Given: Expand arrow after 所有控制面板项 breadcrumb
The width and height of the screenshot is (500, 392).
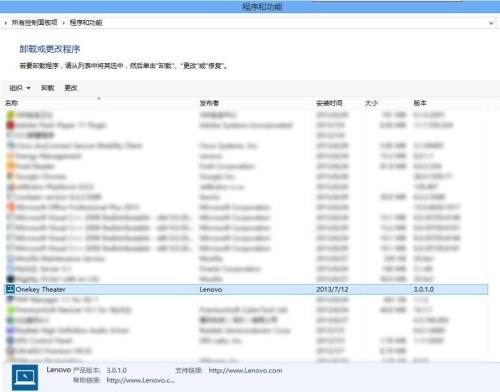Looking at the screenshot, I should point(63,23).
